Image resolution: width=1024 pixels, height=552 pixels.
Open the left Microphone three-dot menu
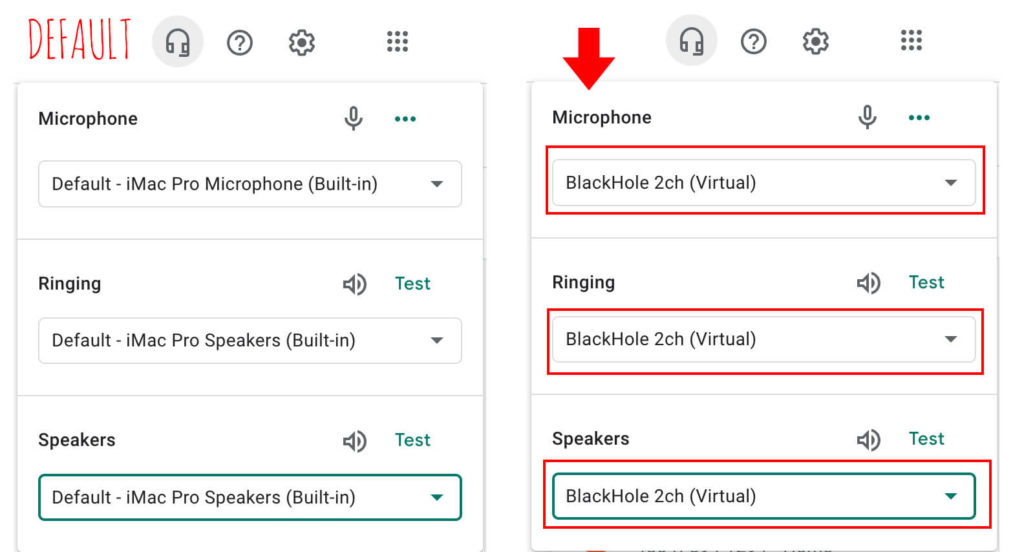pyautogui.click(x=405, y=119)
